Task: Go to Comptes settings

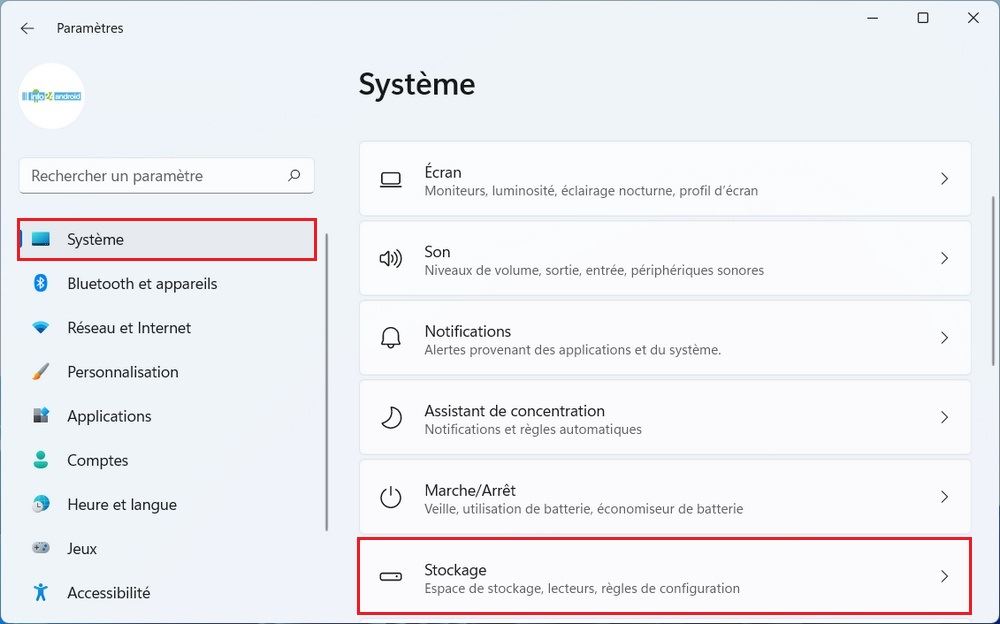Action: (x=97, y=460)
